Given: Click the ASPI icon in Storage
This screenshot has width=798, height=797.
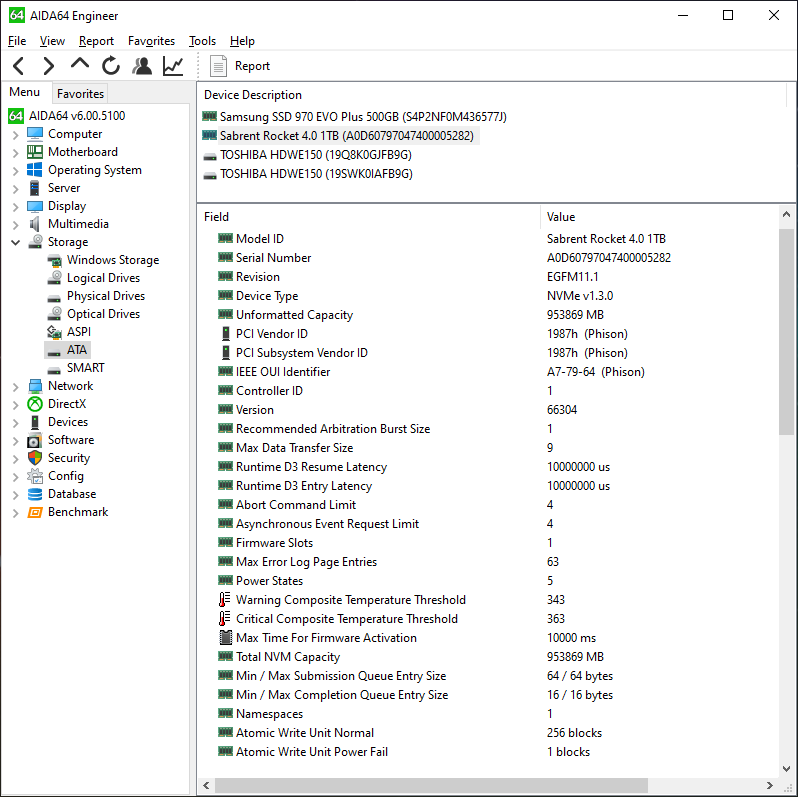Looking at the screenshot, I should click(x=54, y=332).
